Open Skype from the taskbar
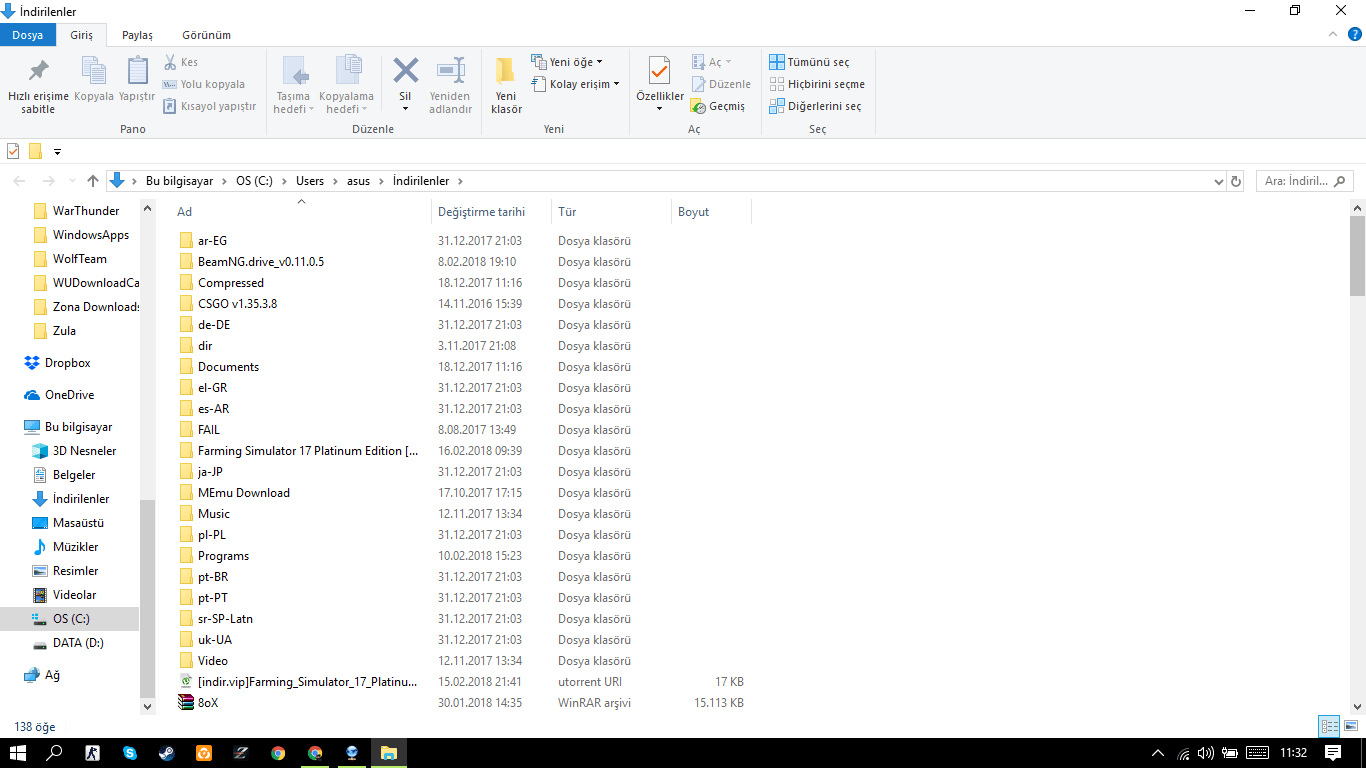Viewport: 1366px width, 768px height. (x=130, y=753)
